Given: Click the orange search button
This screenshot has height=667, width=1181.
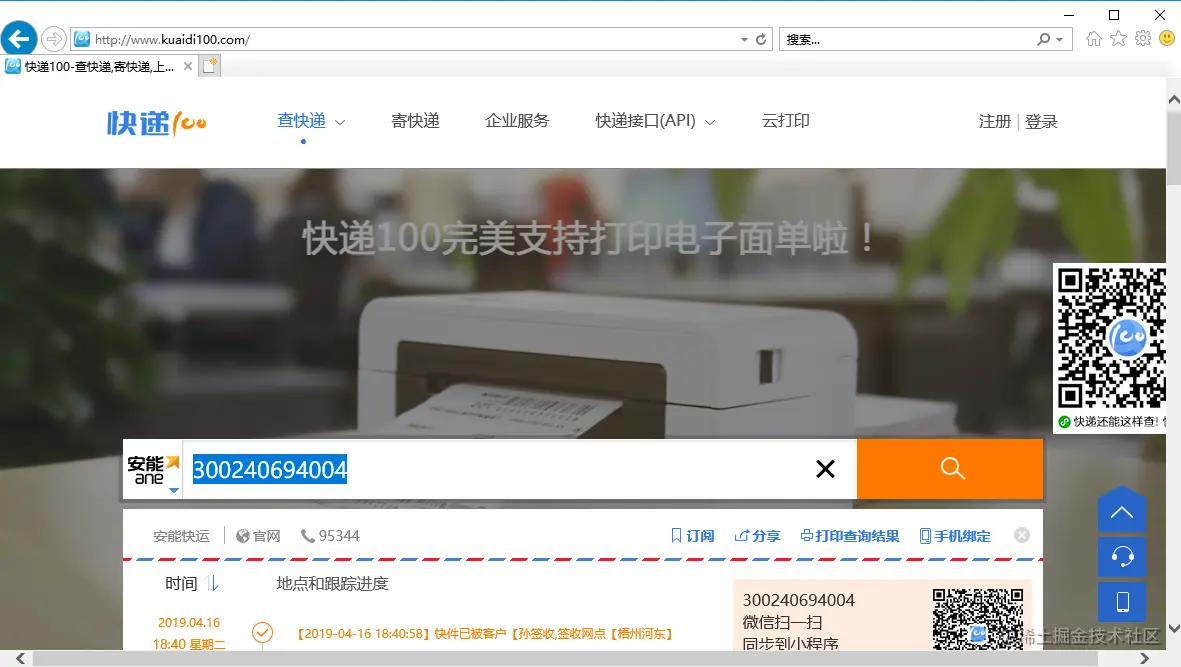Looking at the screenshot, I should [950, 469].
